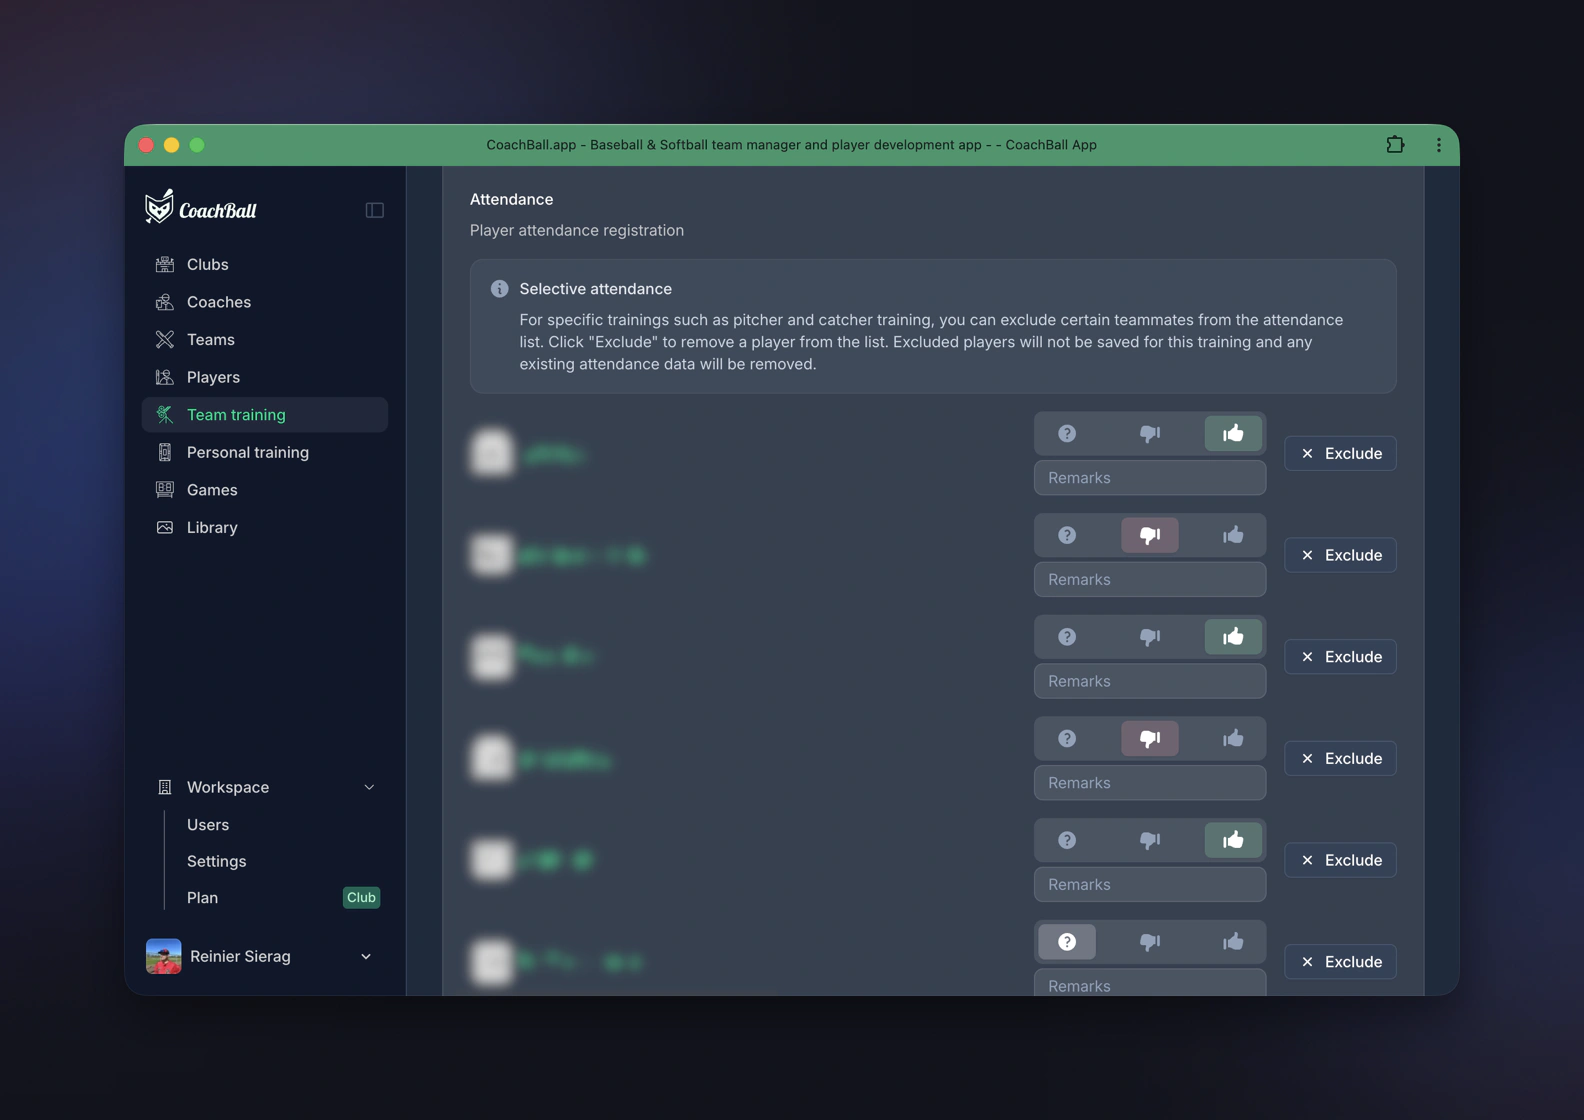This screenshot has height=1120, width=1584.
Task: Toggle second player's thumbs-down
Action: pyautogui.click(x=1150, y=535)
